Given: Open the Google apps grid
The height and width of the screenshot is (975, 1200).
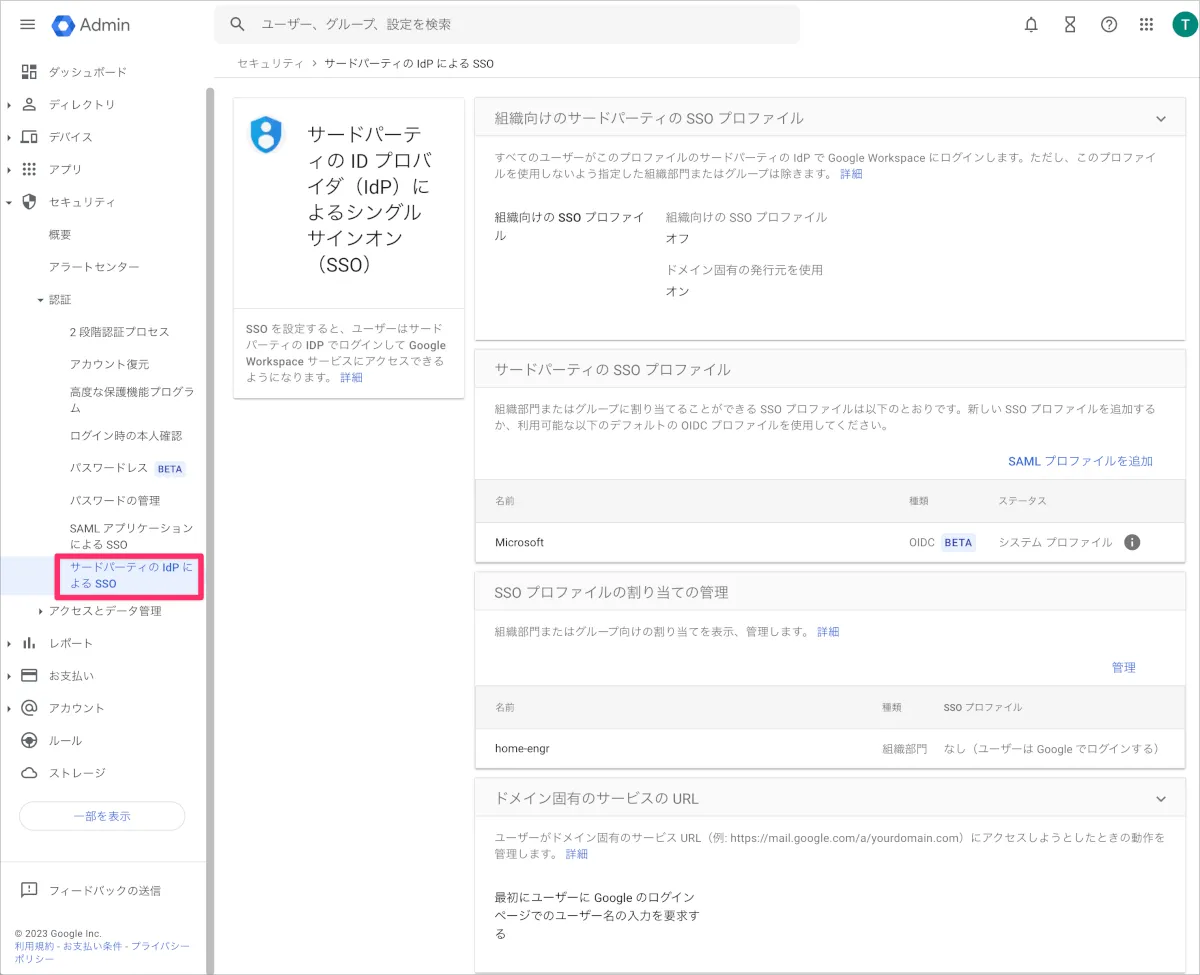Looking at the screenshot, I should click(x=1147, y=25).
